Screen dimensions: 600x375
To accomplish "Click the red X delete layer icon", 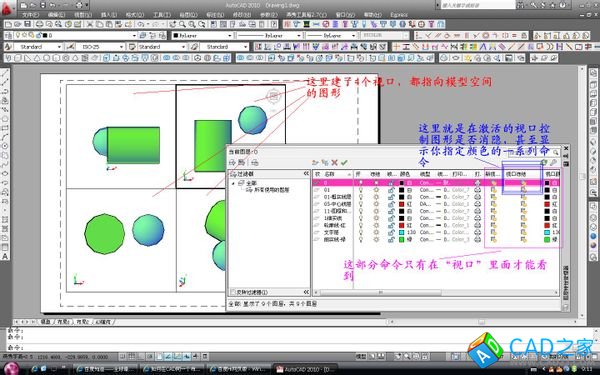I will point(334,163).
